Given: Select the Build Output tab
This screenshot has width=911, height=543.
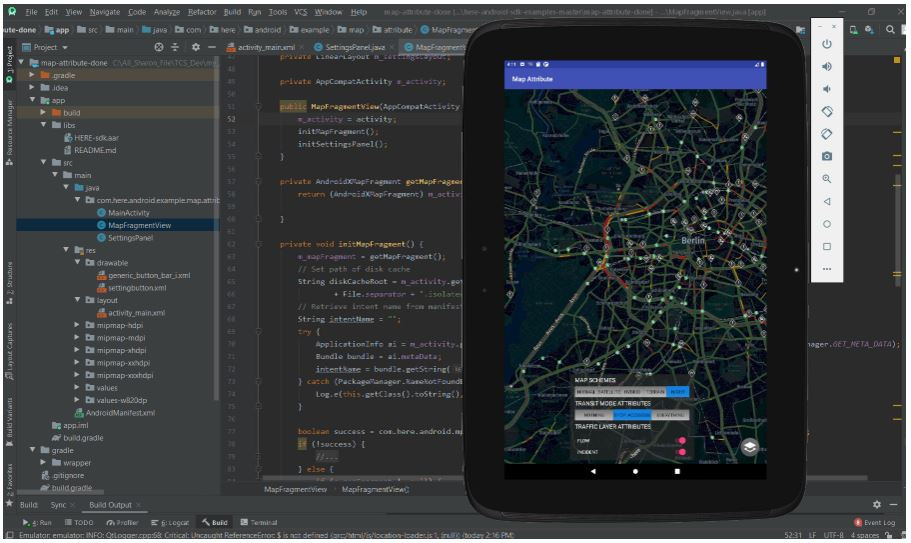Looking at the screenshot, I should tap(110, 505).
